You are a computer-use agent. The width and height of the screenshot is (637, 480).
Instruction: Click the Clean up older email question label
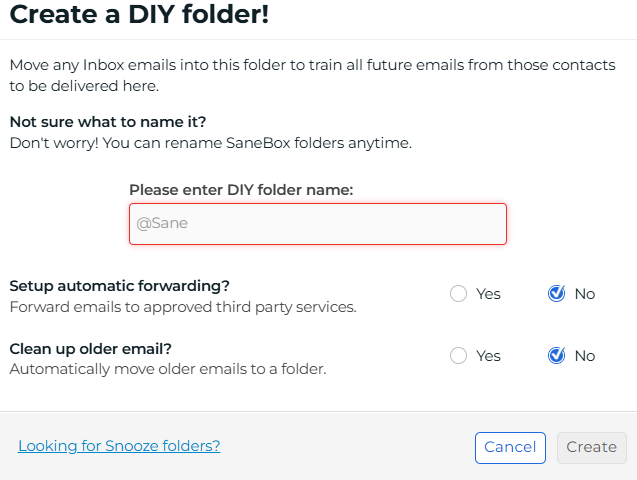coord(90,349)
